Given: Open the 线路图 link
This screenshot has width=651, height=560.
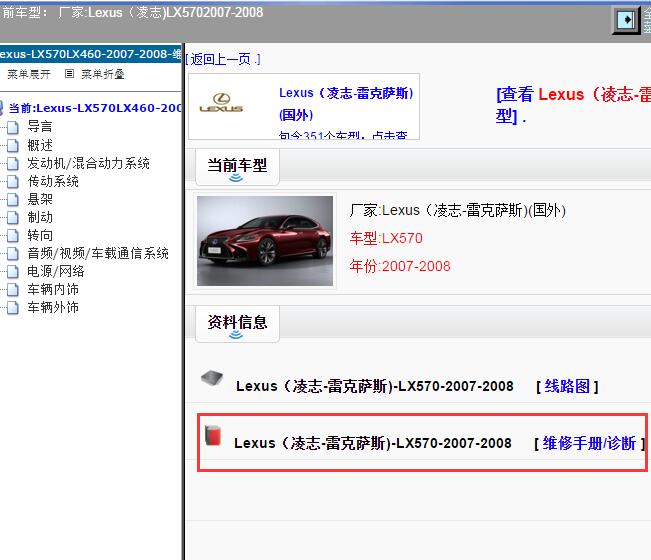Looking at the screenshot, I should tap(567, 386).
